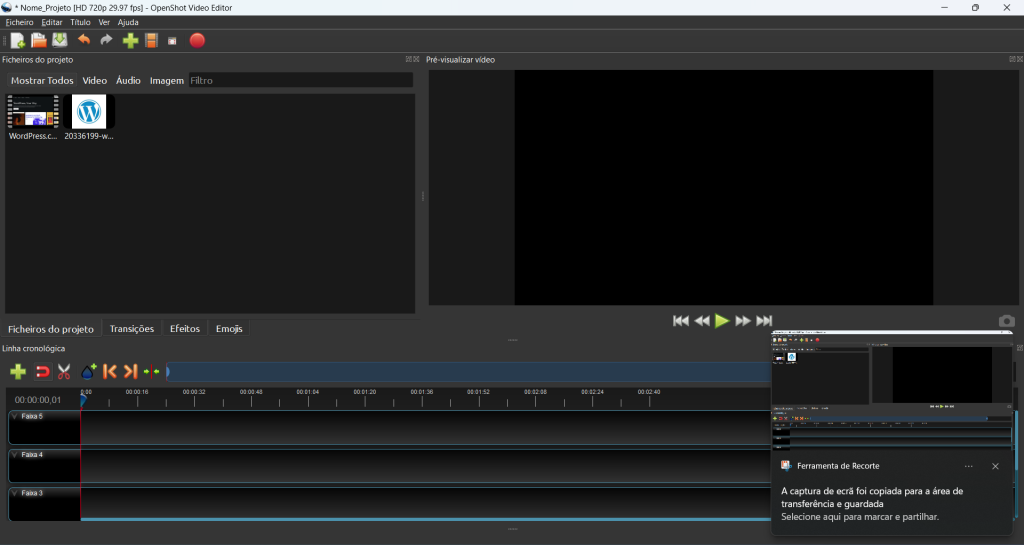Show only Vídeo files in filter

95,80
